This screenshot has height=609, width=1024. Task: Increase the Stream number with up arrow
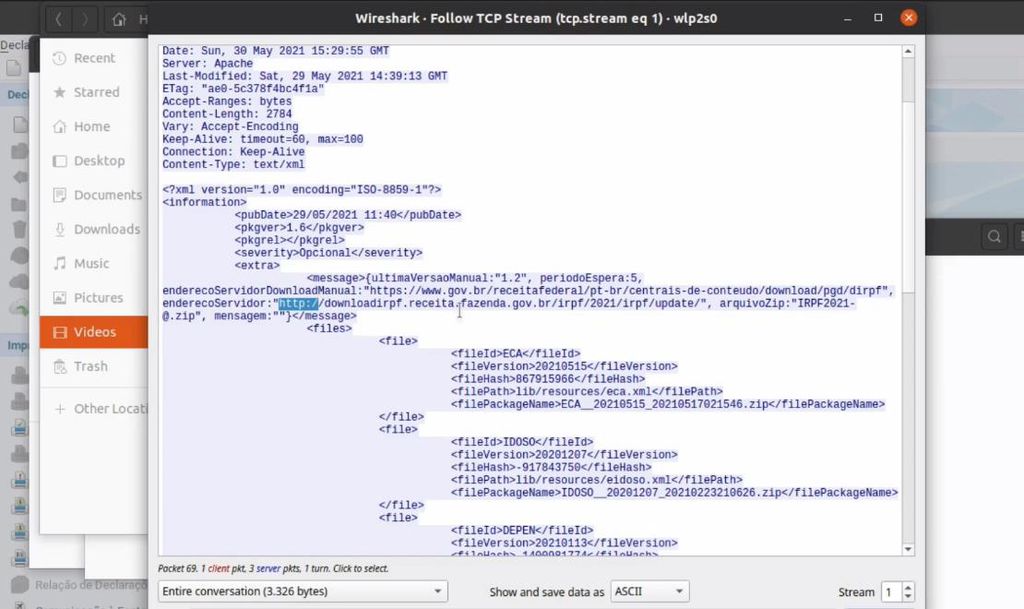908,587
